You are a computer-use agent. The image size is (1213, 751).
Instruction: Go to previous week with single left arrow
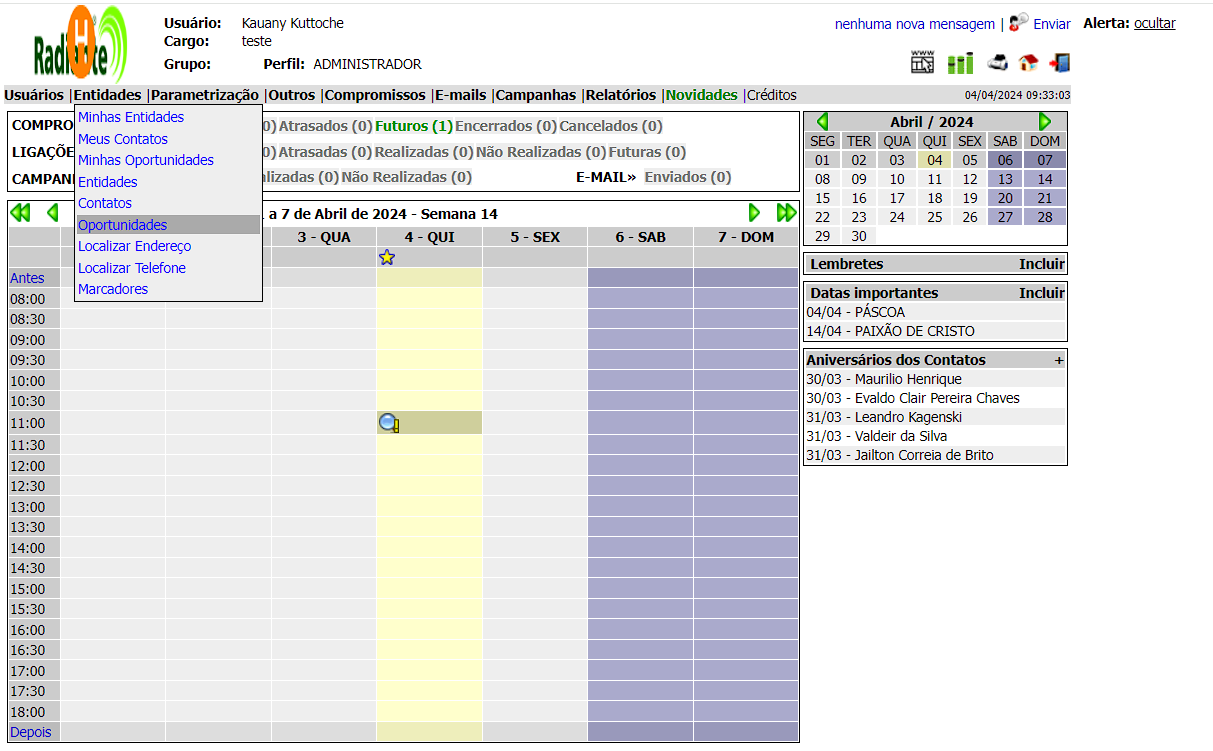[52, 213]
